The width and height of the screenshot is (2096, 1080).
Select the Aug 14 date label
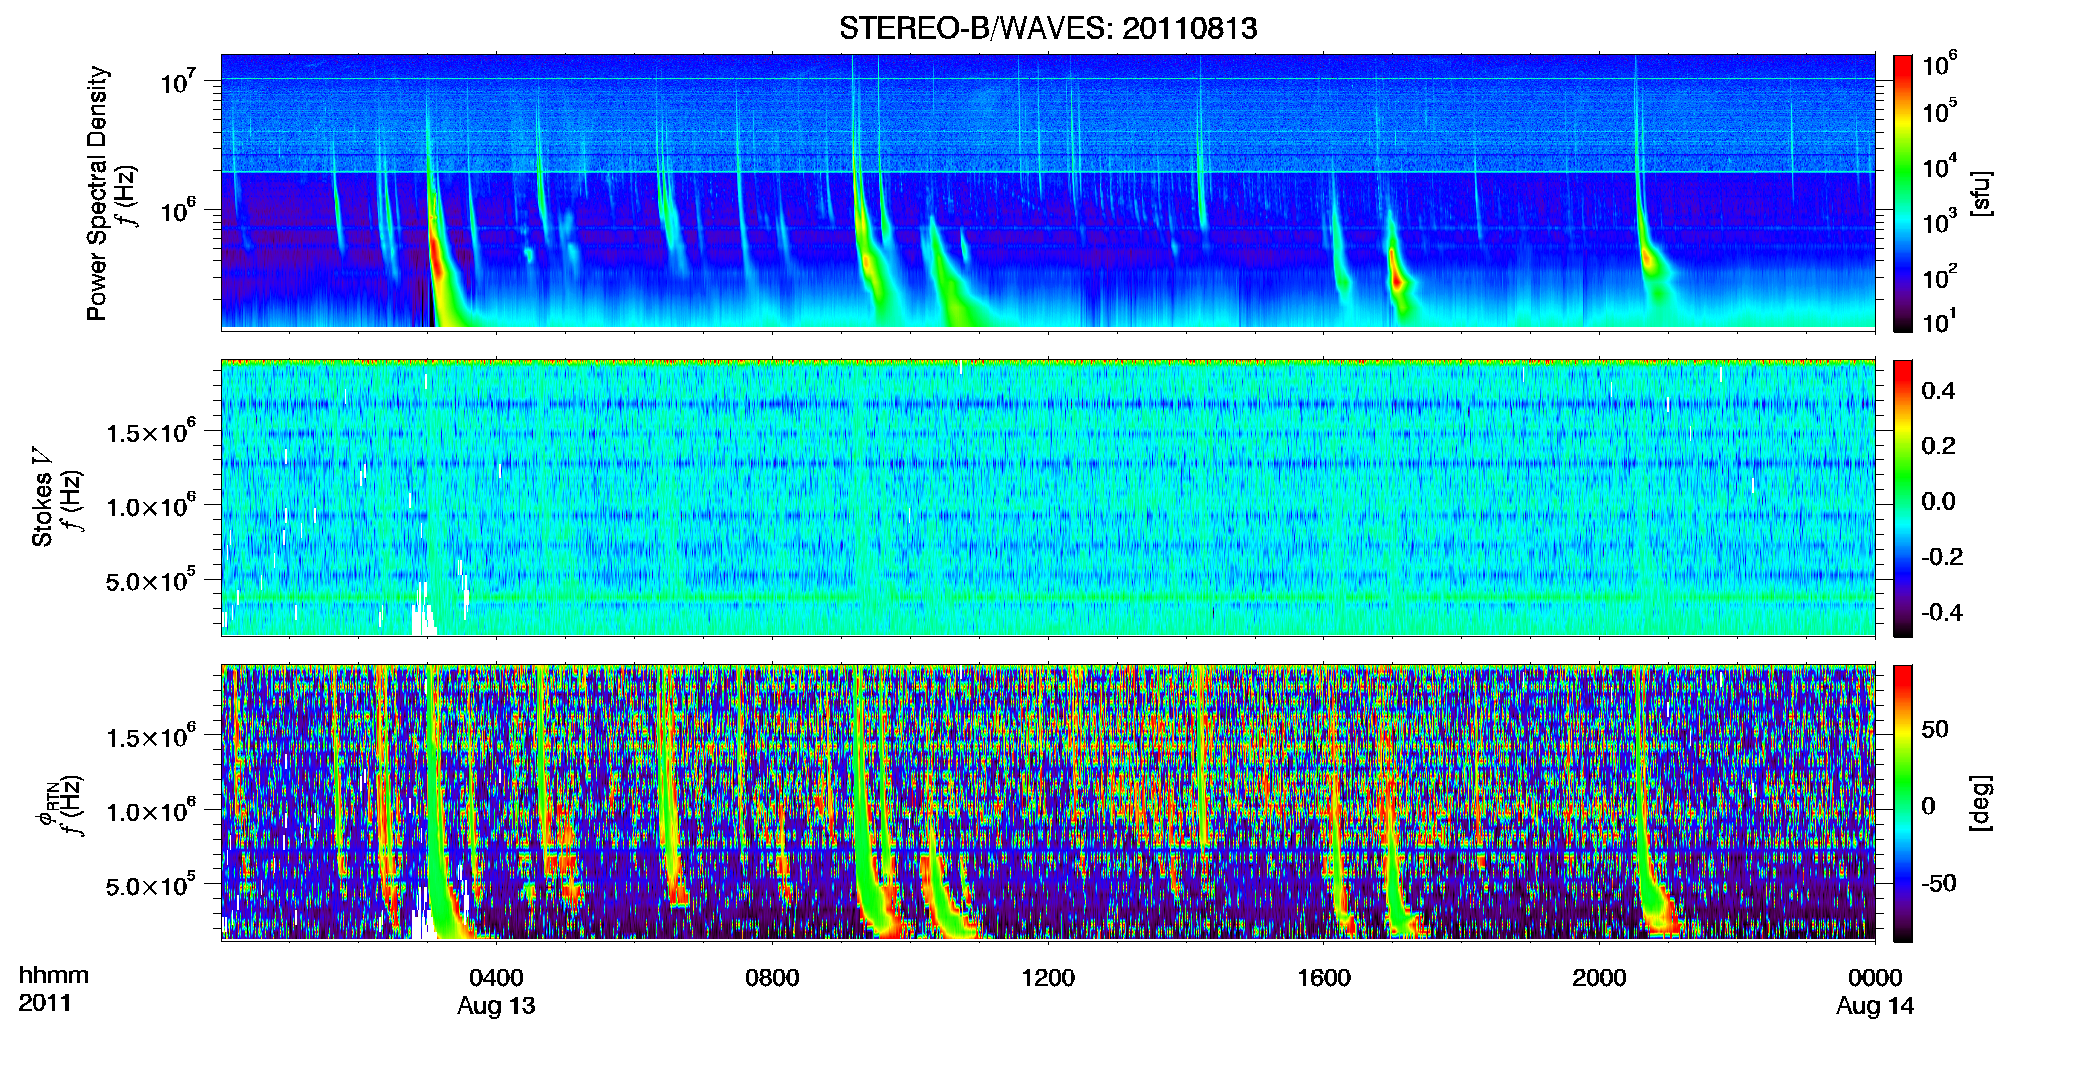click(1875, 1006)
